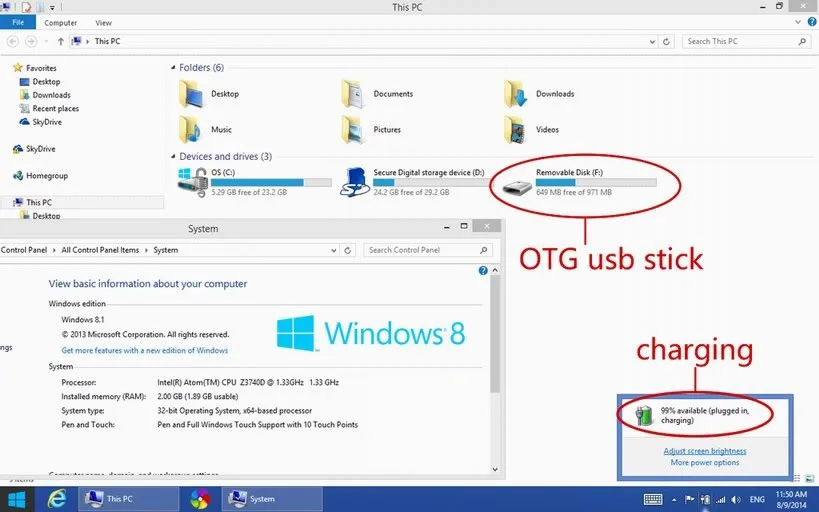Switch to This PC taskbar button

[128, 499]
